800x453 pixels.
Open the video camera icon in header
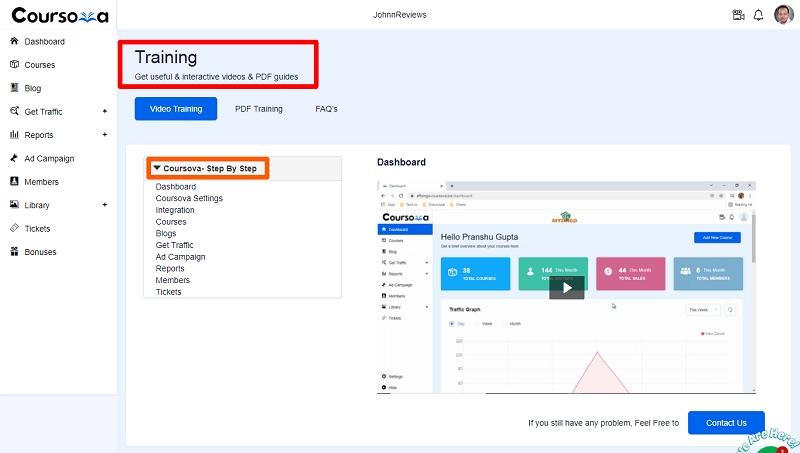(x=738, y=15)
